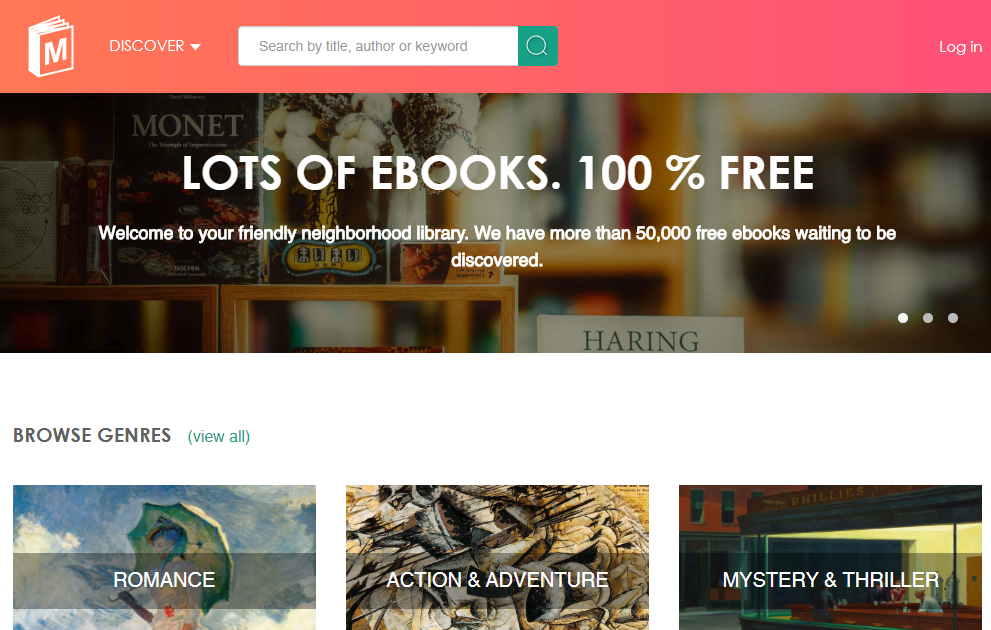Focus the title, author or keyword search field
The image size is (991, 630).
(x=378, y=46)
